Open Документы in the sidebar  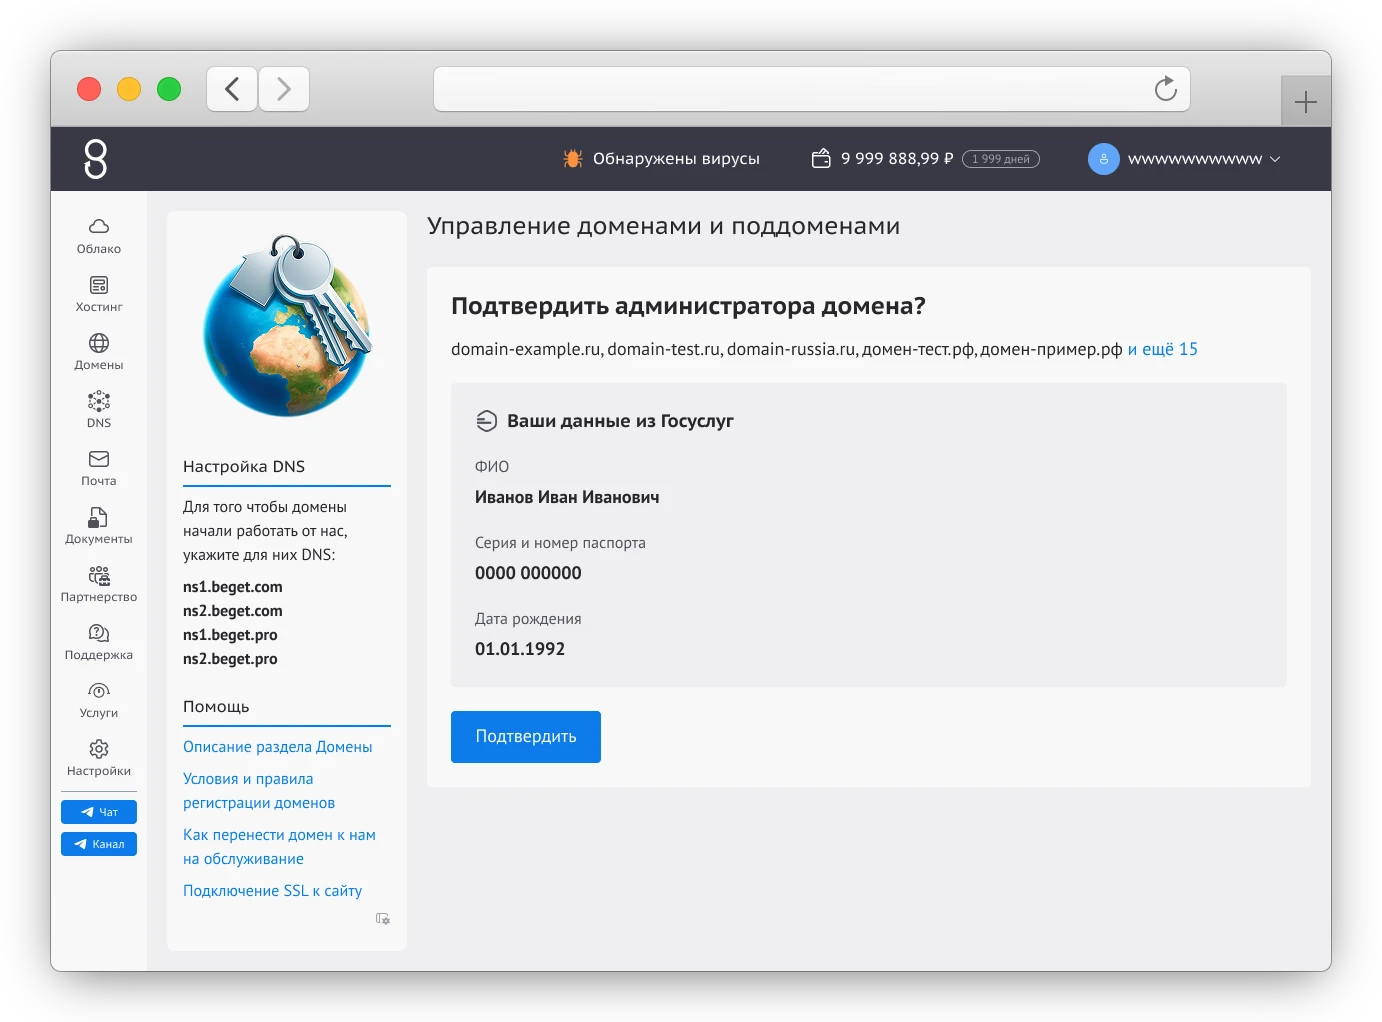[98, 526]
